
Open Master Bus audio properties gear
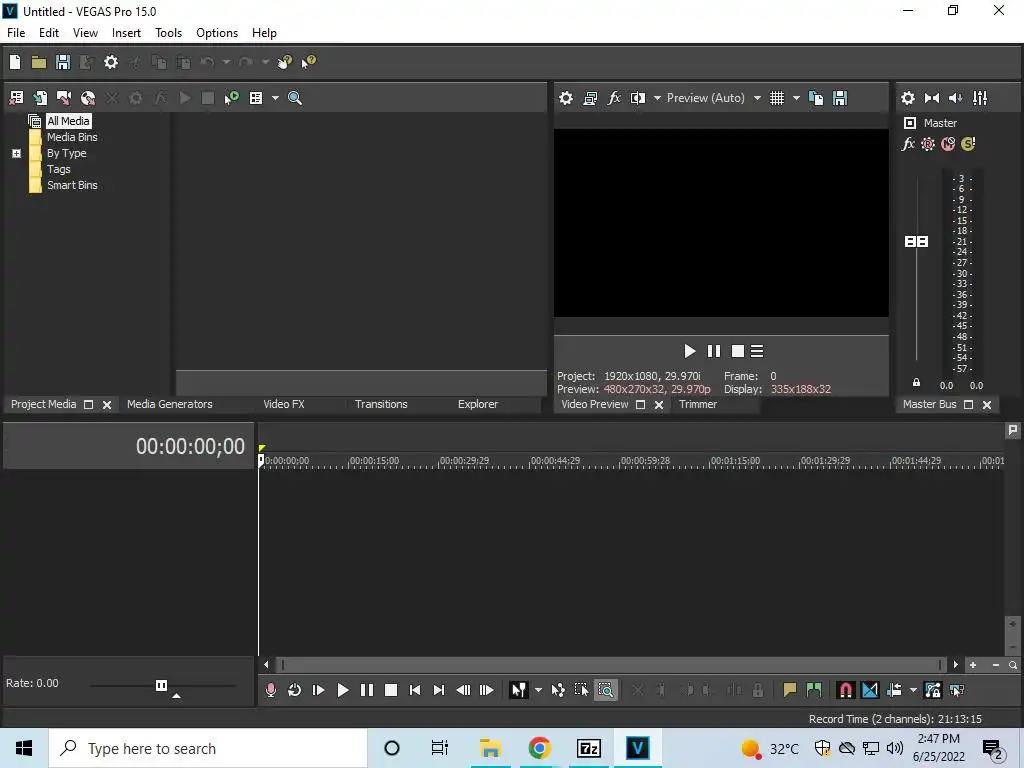tap(908, 98)
